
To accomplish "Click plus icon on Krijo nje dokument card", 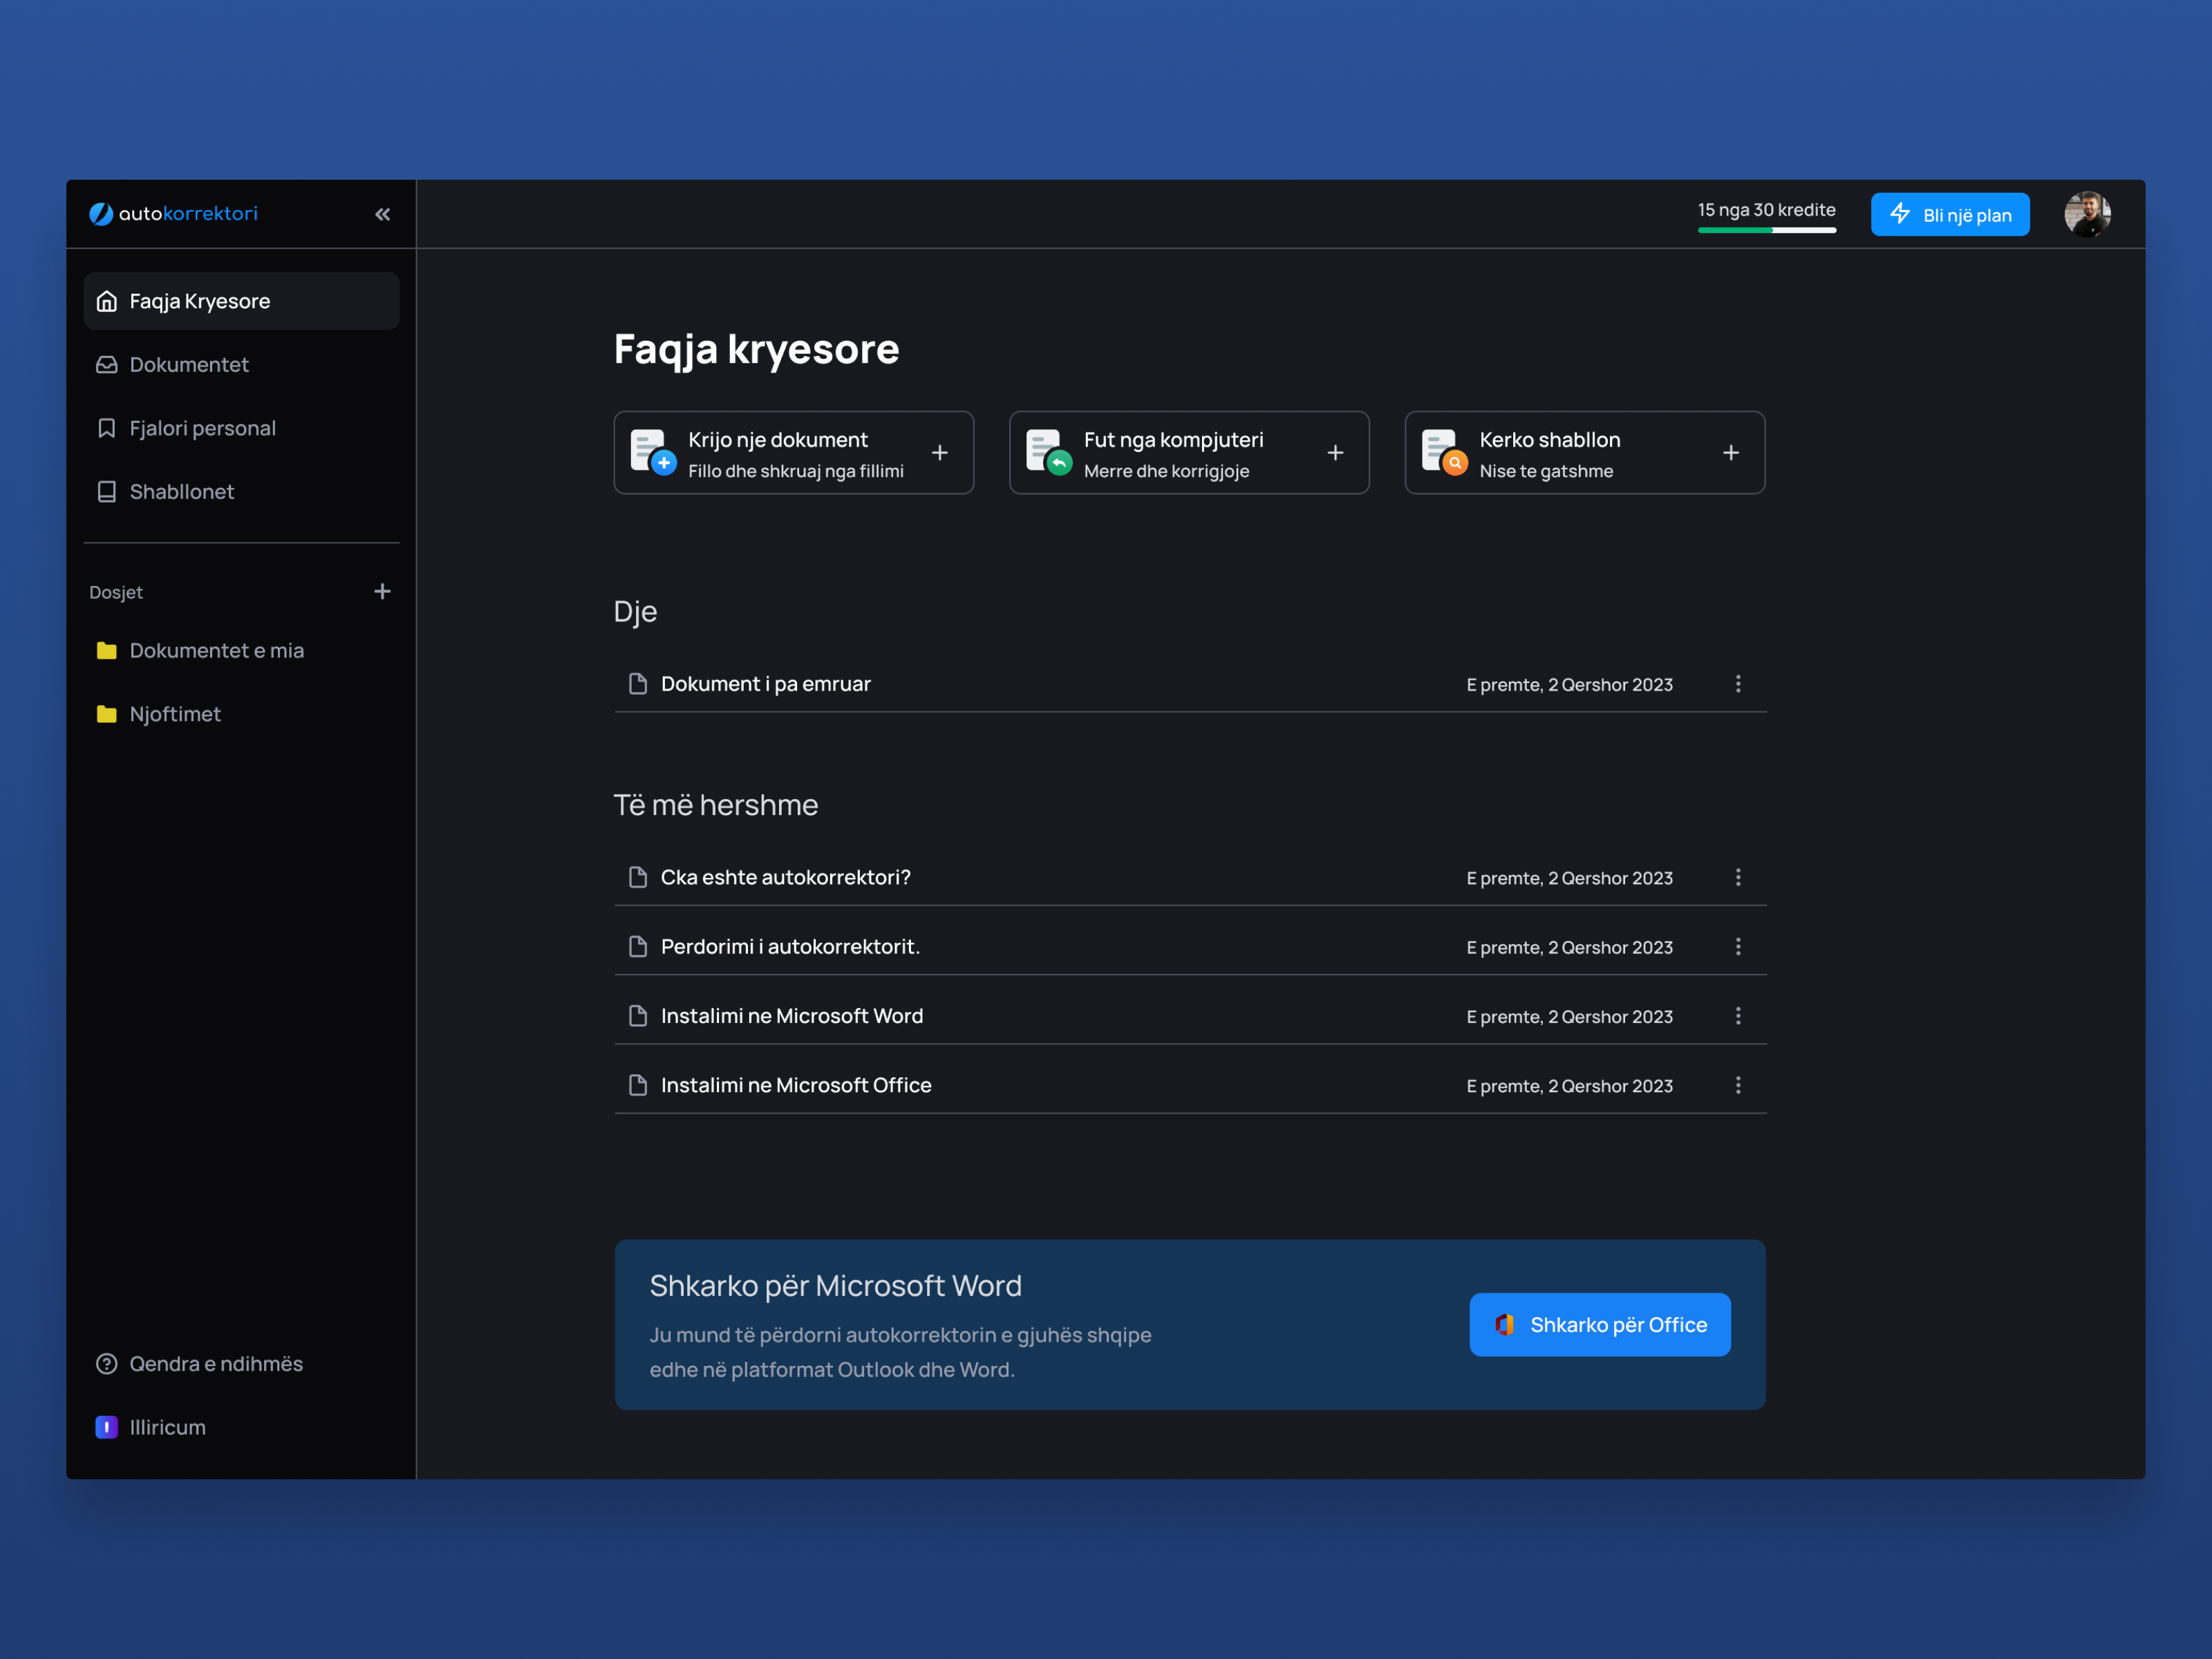I will click(939, 453).
